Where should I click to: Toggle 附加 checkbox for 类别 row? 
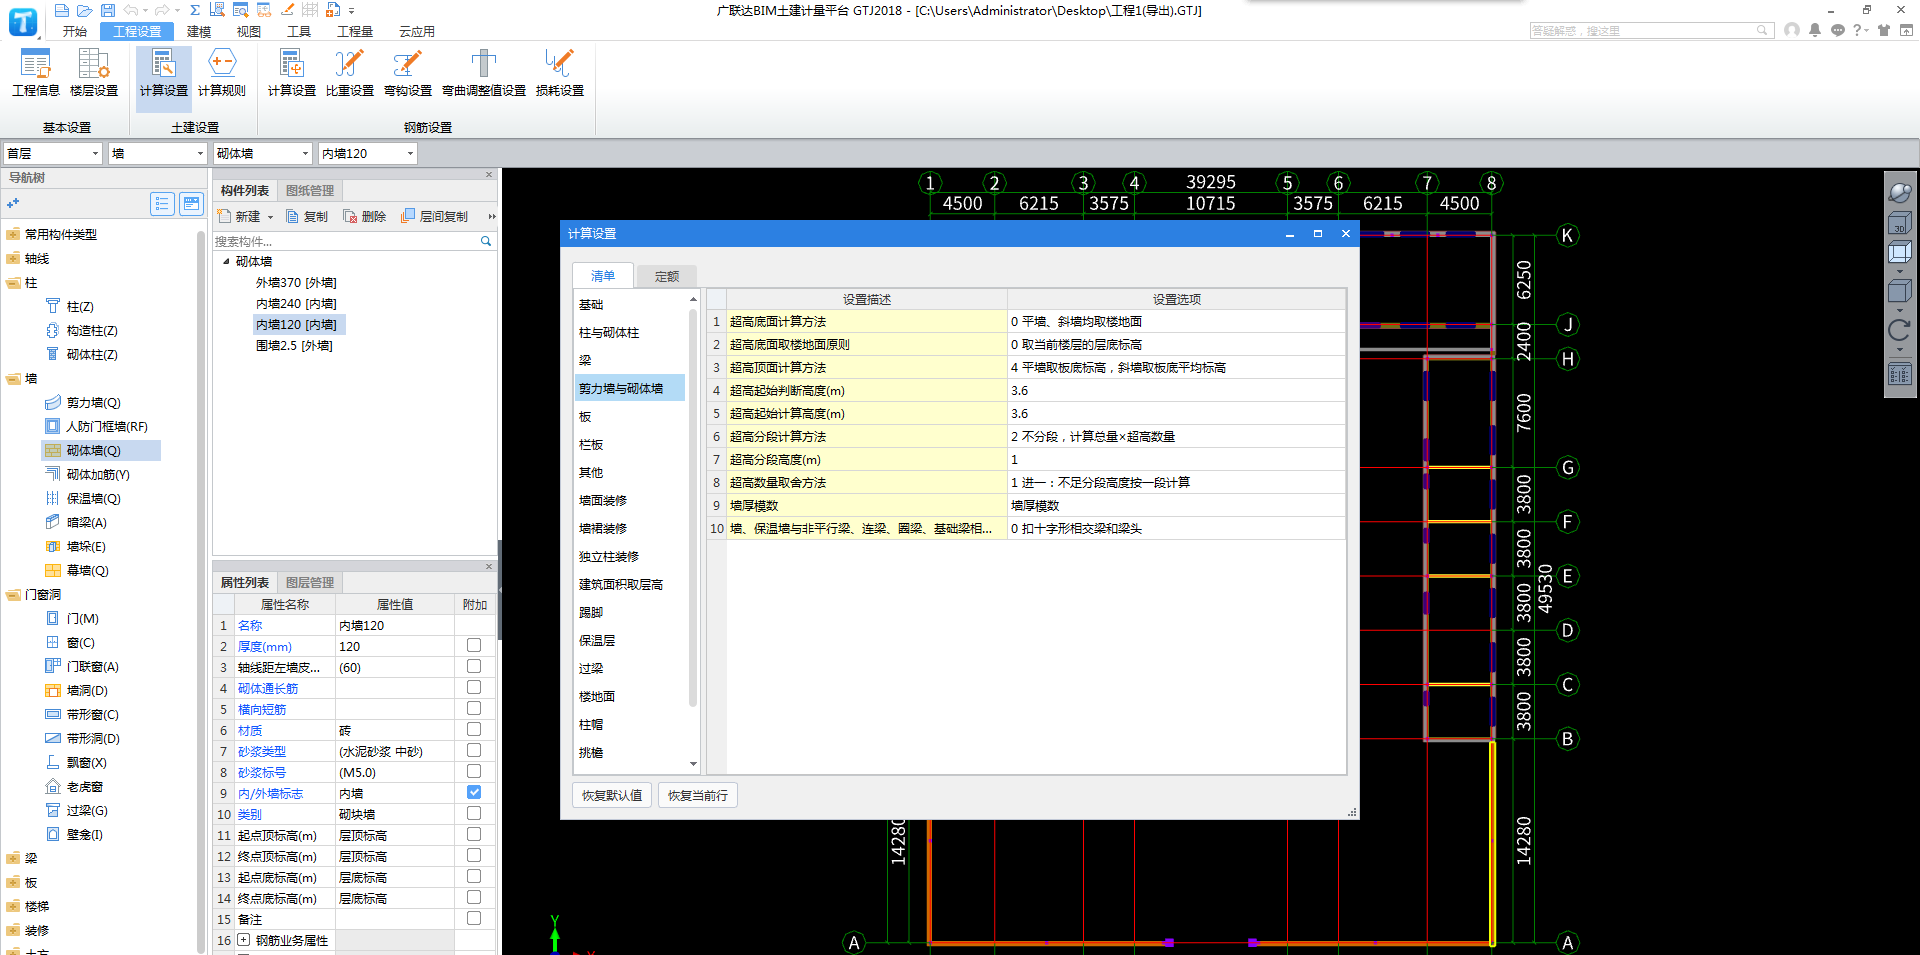pyautogui.click(x=474, y=814)
